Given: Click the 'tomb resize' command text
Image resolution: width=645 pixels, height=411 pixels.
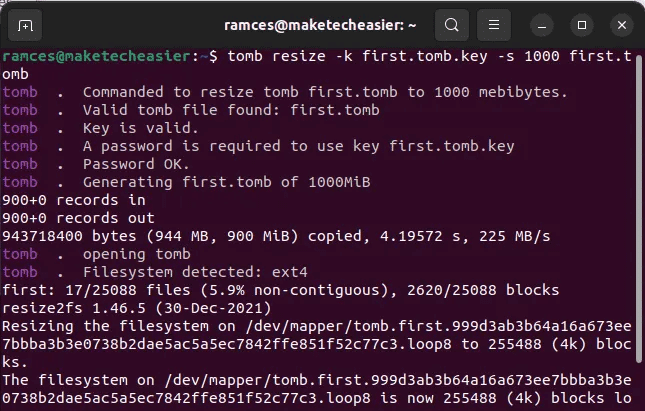Looking at the screenshot, I should pos(290,58).
